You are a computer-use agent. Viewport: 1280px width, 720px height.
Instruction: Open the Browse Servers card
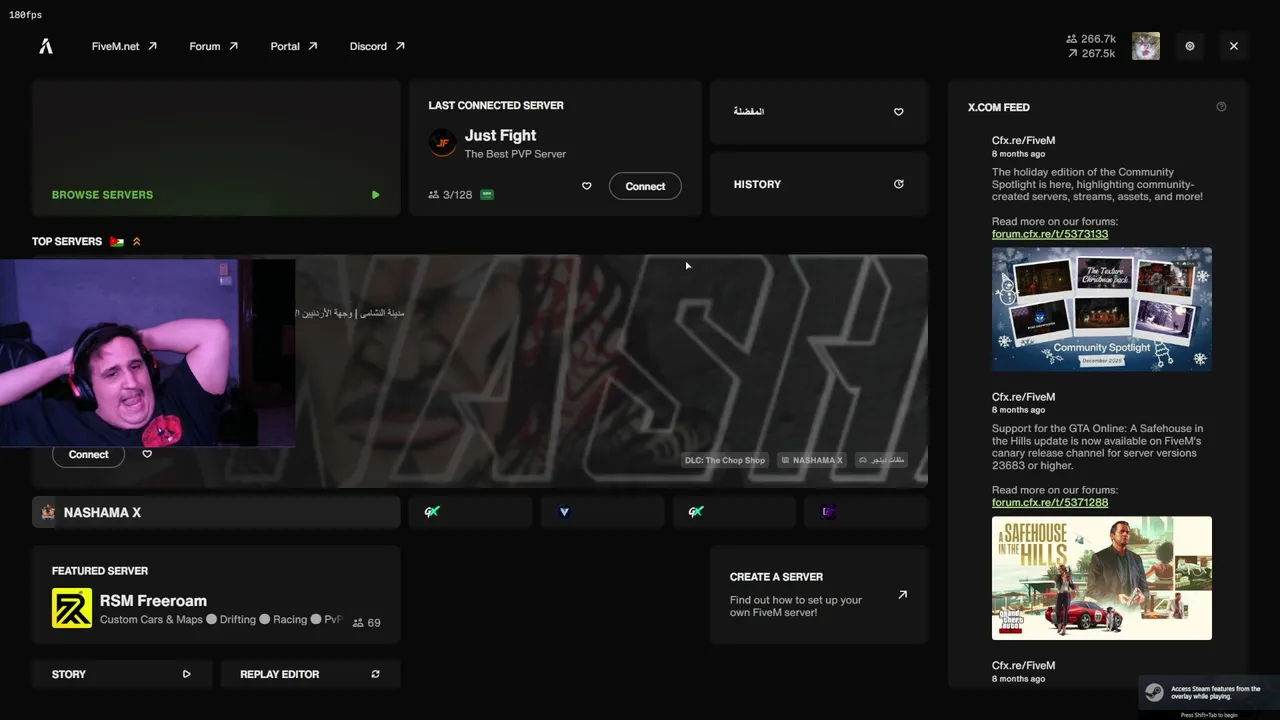tap(216, 148)
